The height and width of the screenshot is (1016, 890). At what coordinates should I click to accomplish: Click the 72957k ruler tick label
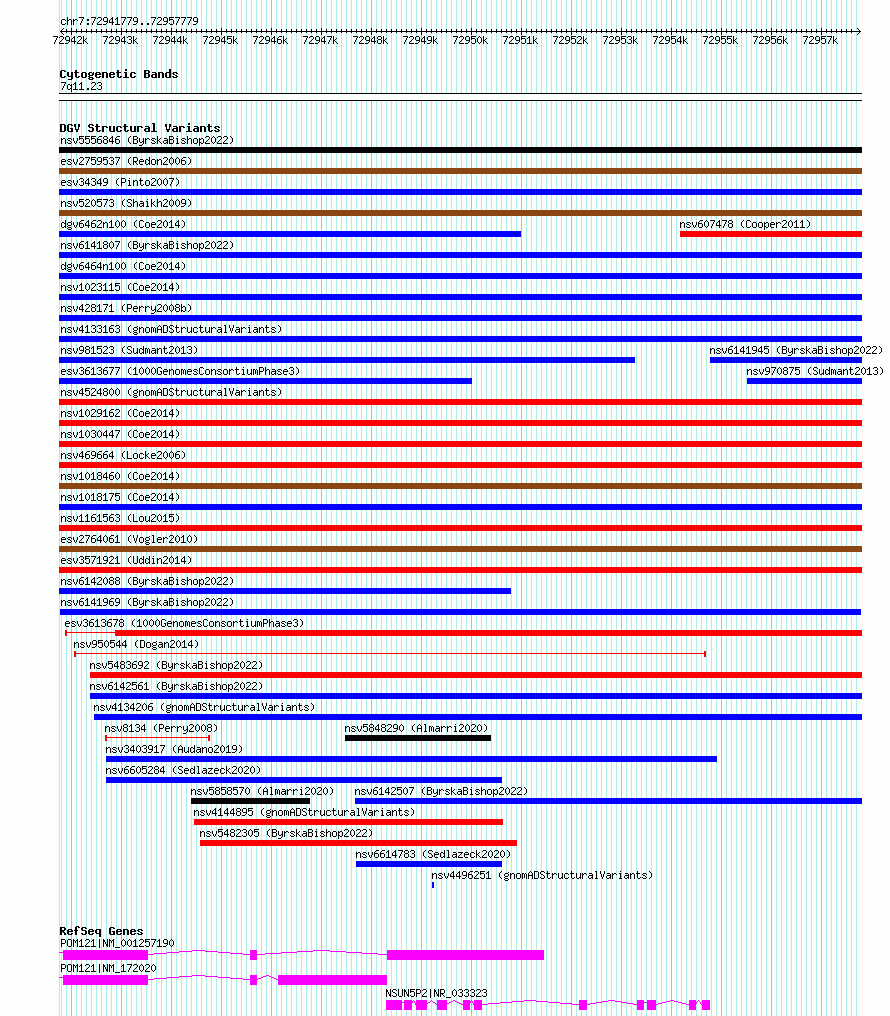820,40
